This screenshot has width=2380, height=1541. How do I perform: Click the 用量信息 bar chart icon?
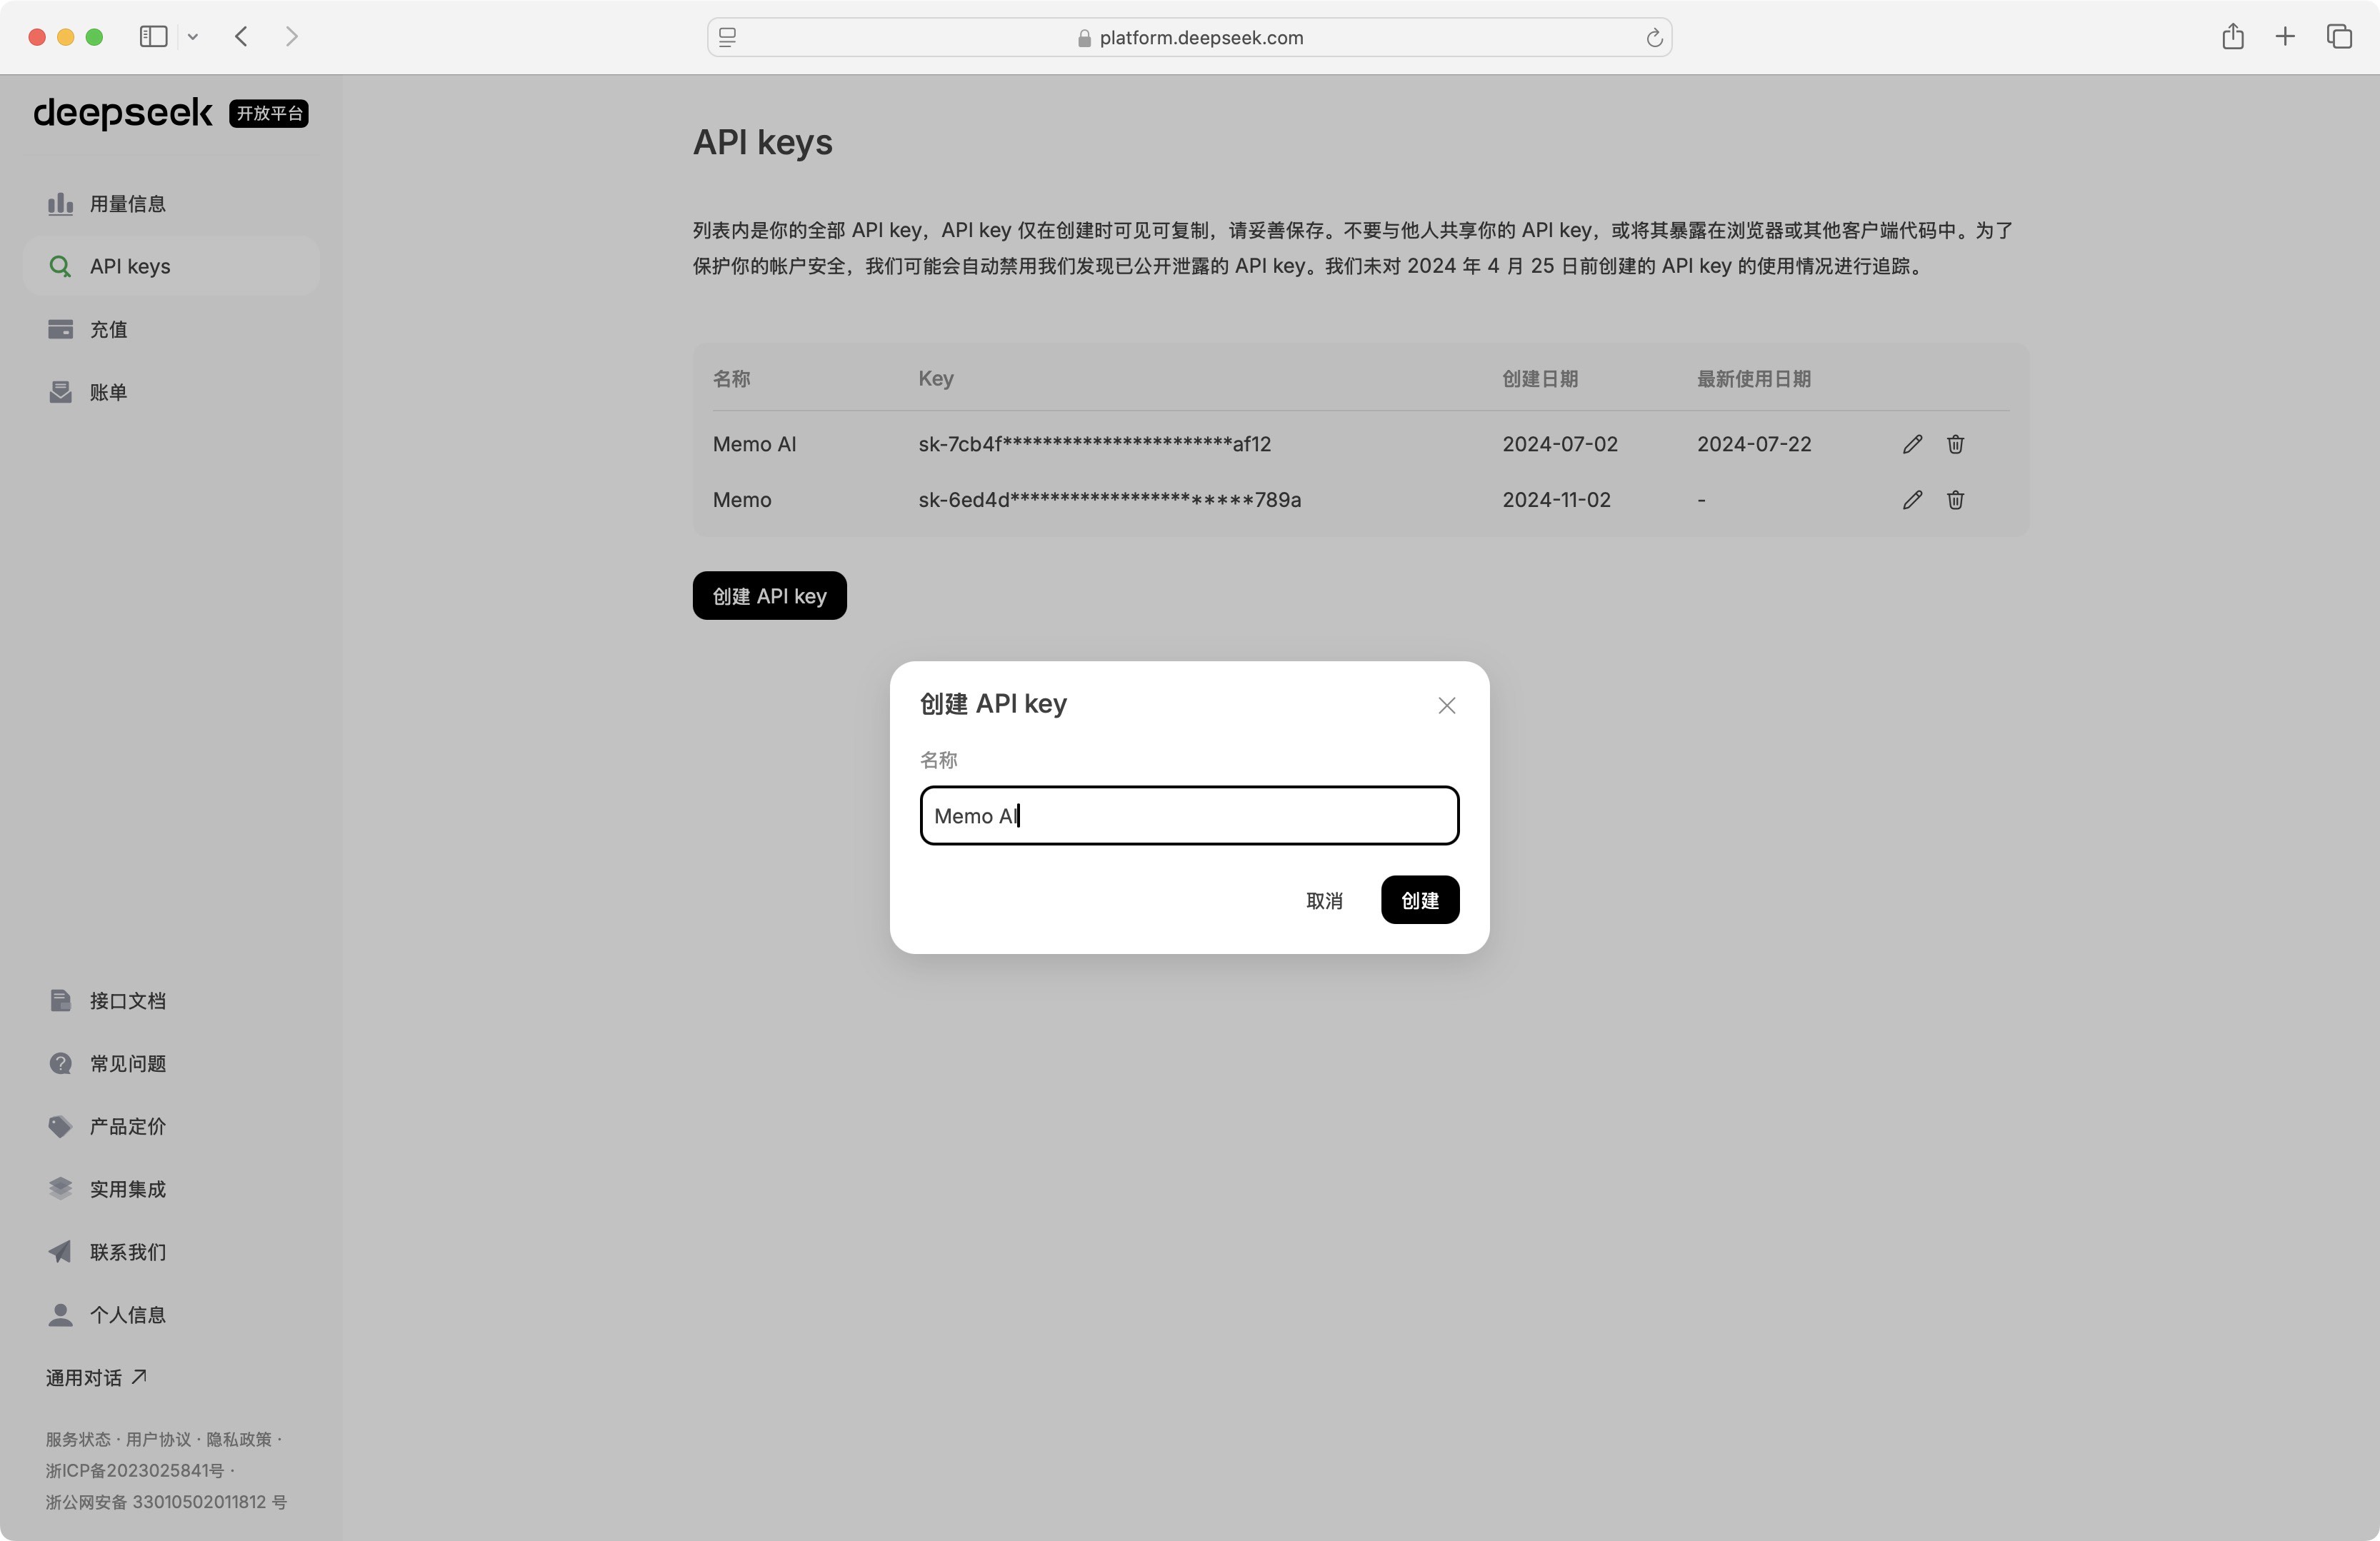pos(60,204)
